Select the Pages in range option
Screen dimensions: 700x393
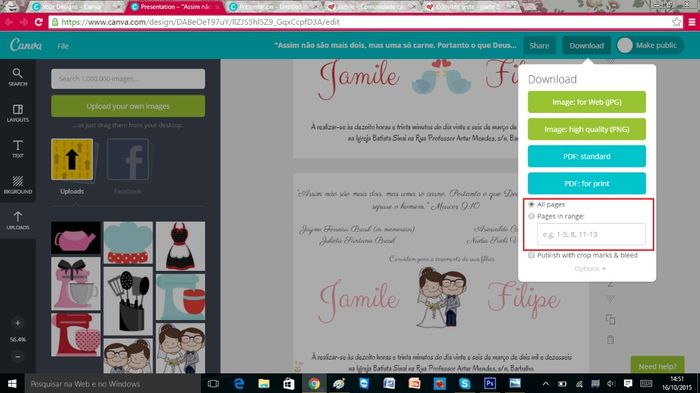531,216
